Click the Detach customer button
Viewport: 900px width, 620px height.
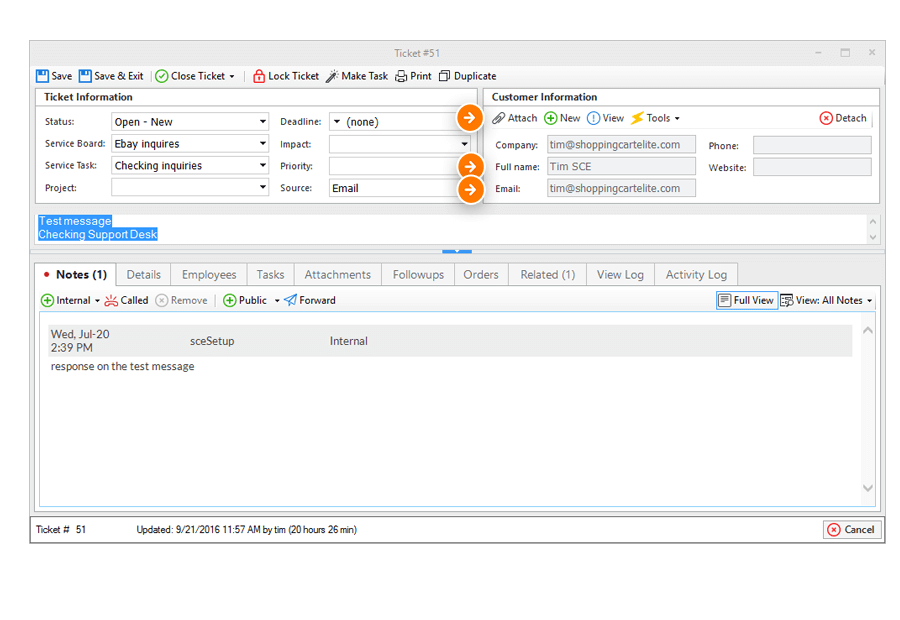click(843, 118)
